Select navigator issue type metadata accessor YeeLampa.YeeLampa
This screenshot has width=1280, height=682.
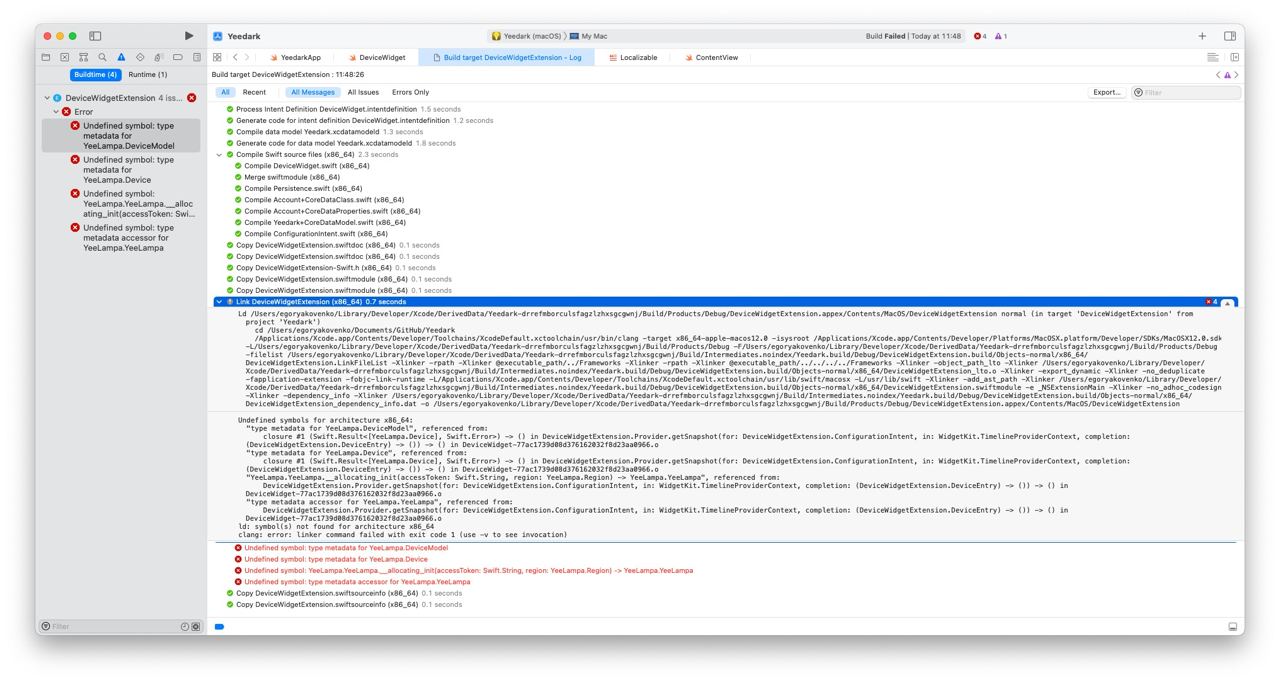(x=121, y=238)
